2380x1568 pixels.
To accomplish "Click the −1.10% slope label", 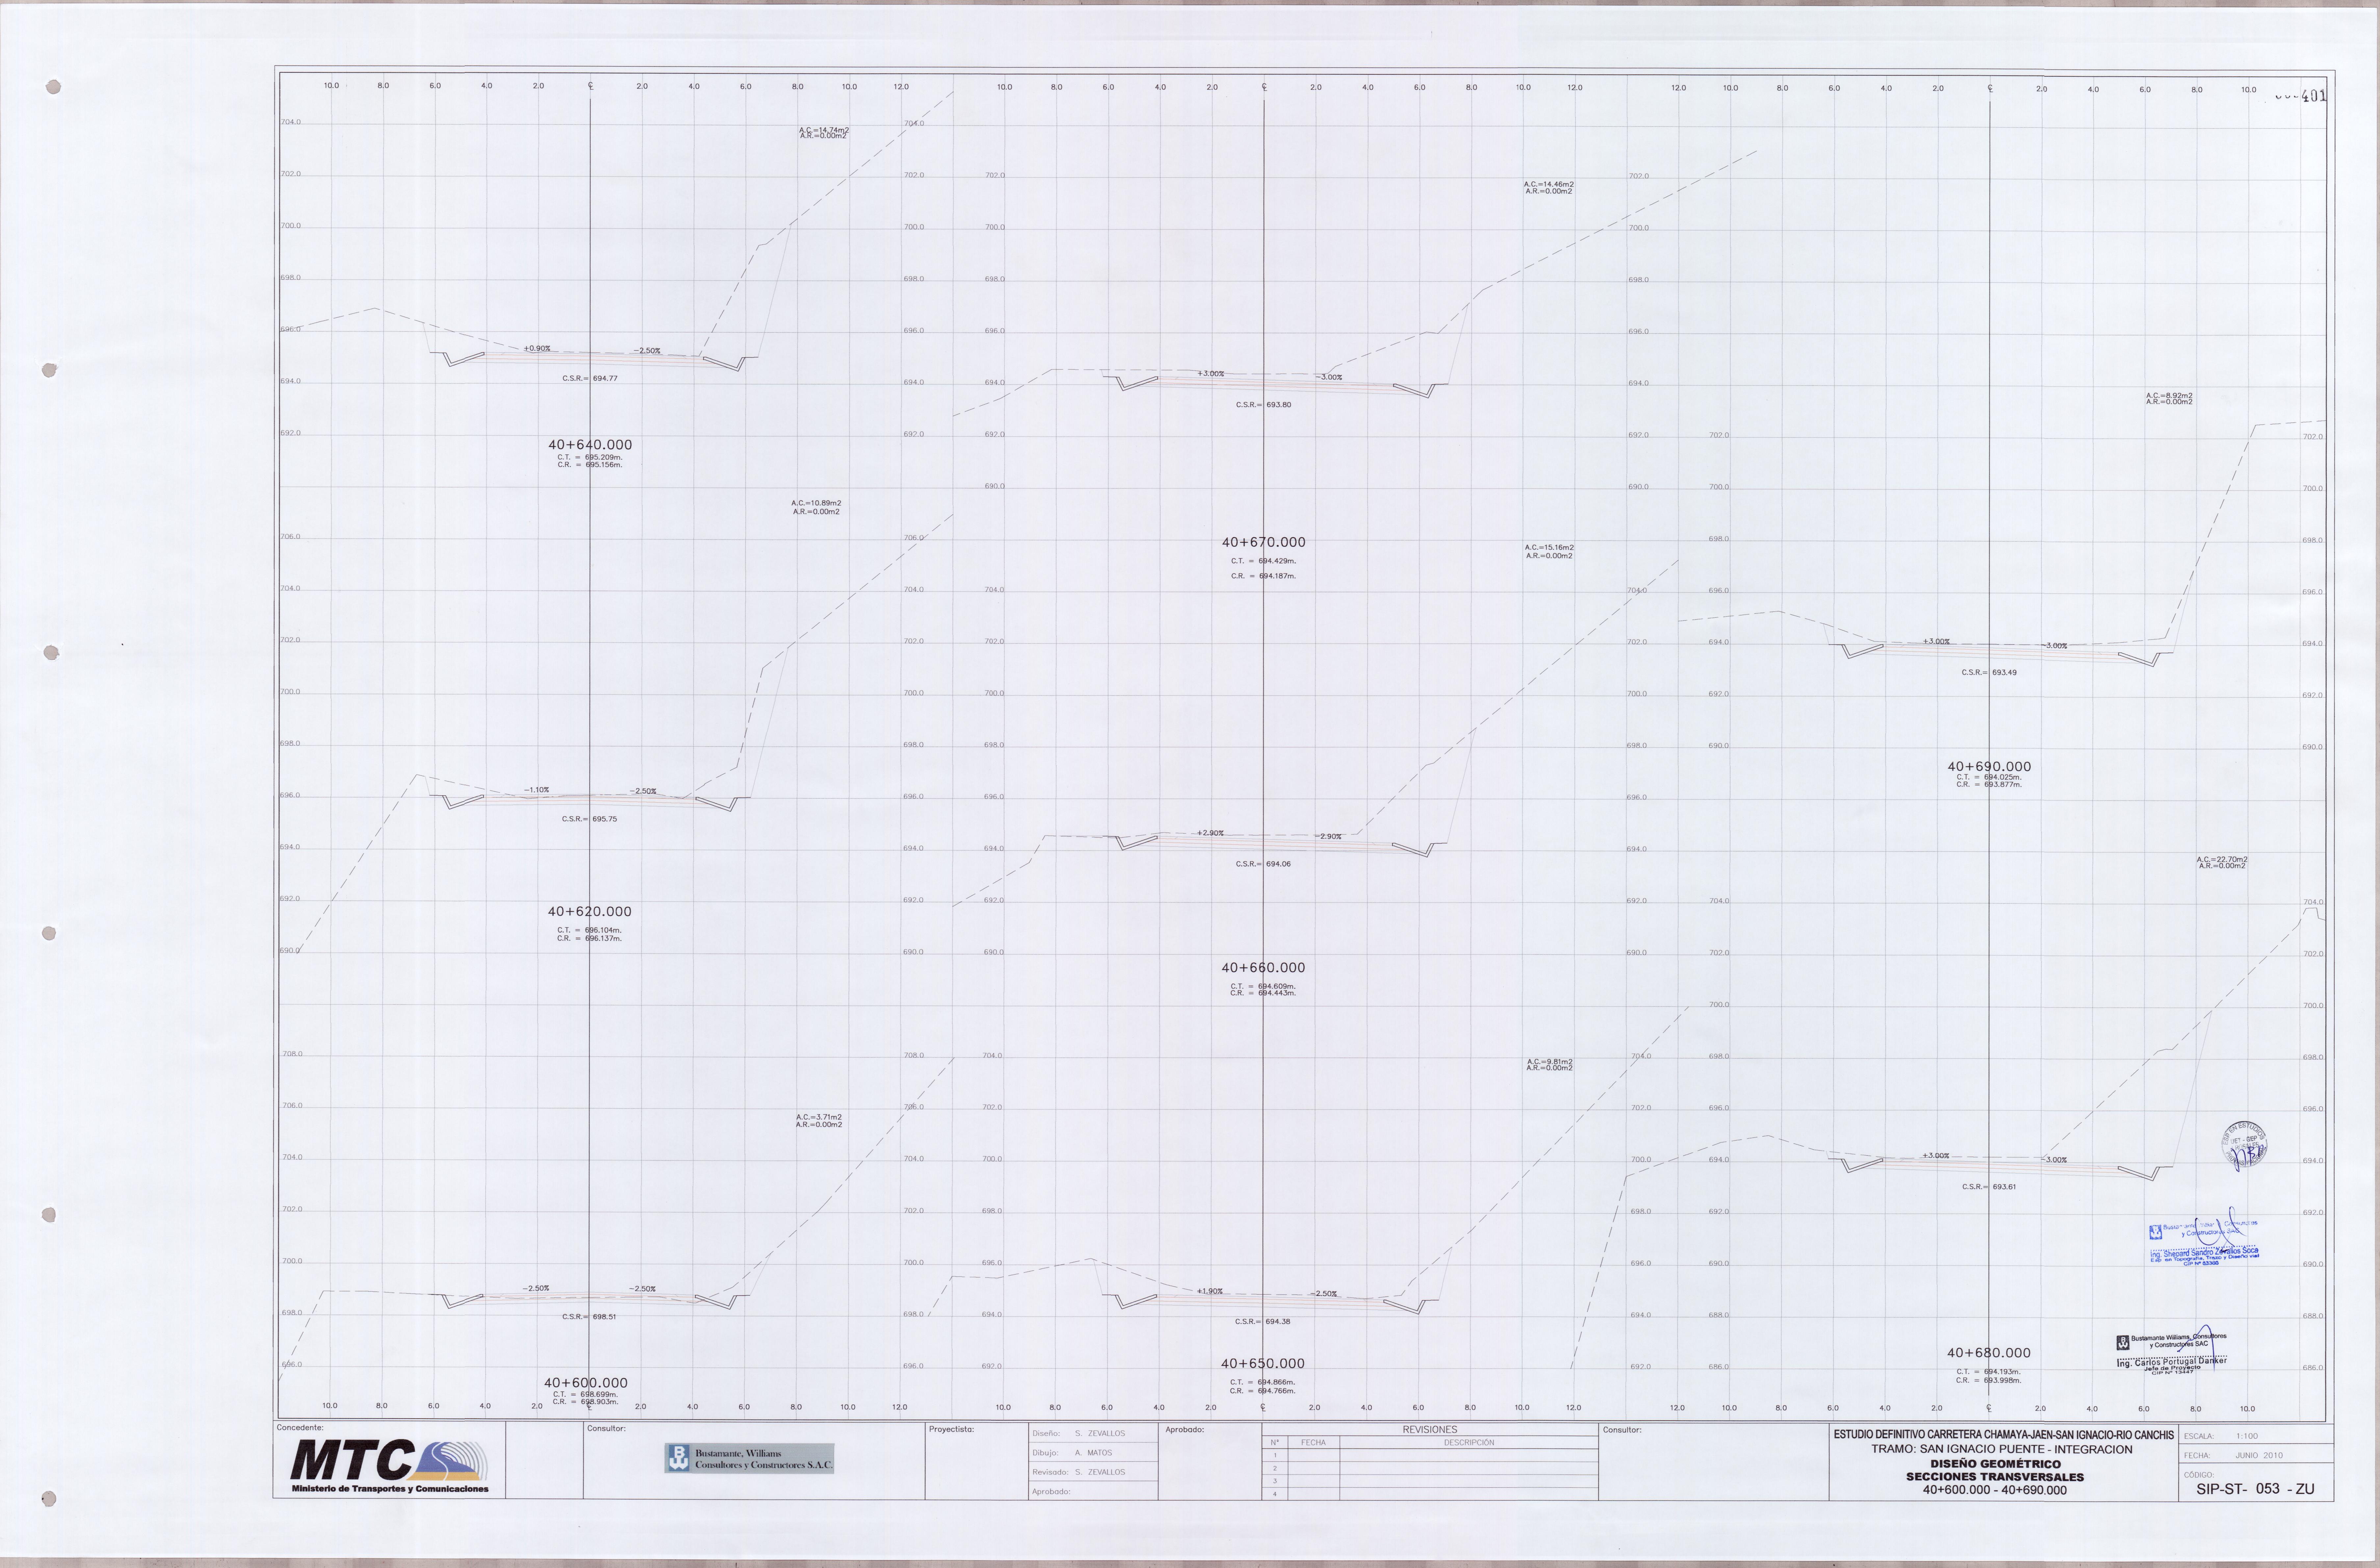I will (x=537, y=790).
